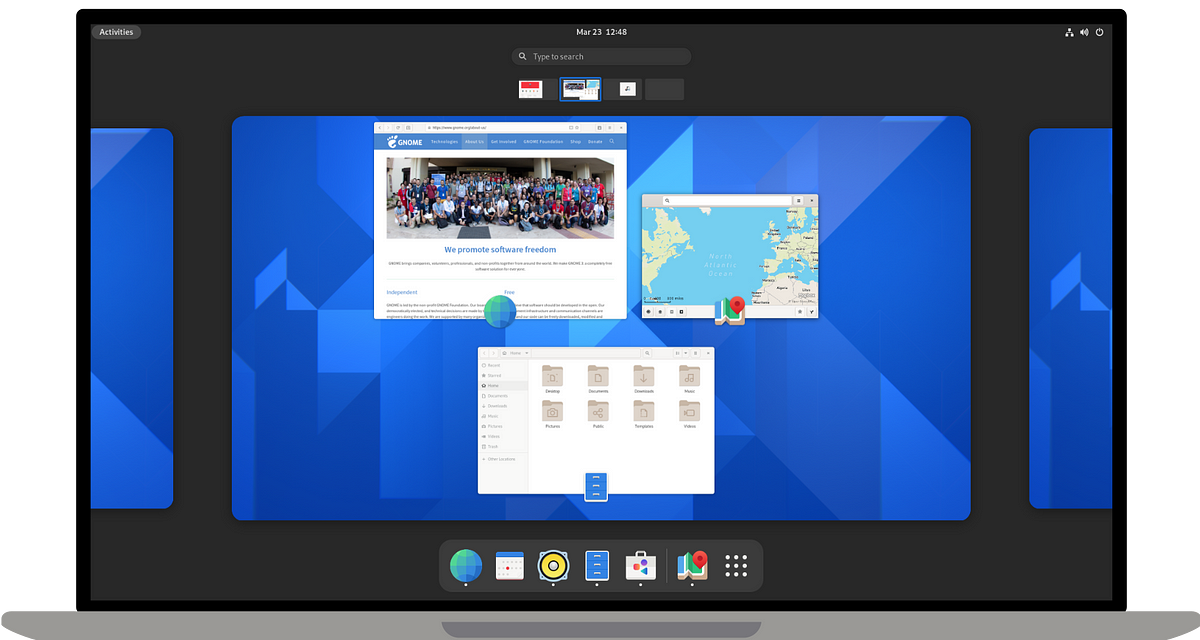Click the Independent heading on GNOME page
Viewport: 1200px width, 640px height.
coord(403,292)
